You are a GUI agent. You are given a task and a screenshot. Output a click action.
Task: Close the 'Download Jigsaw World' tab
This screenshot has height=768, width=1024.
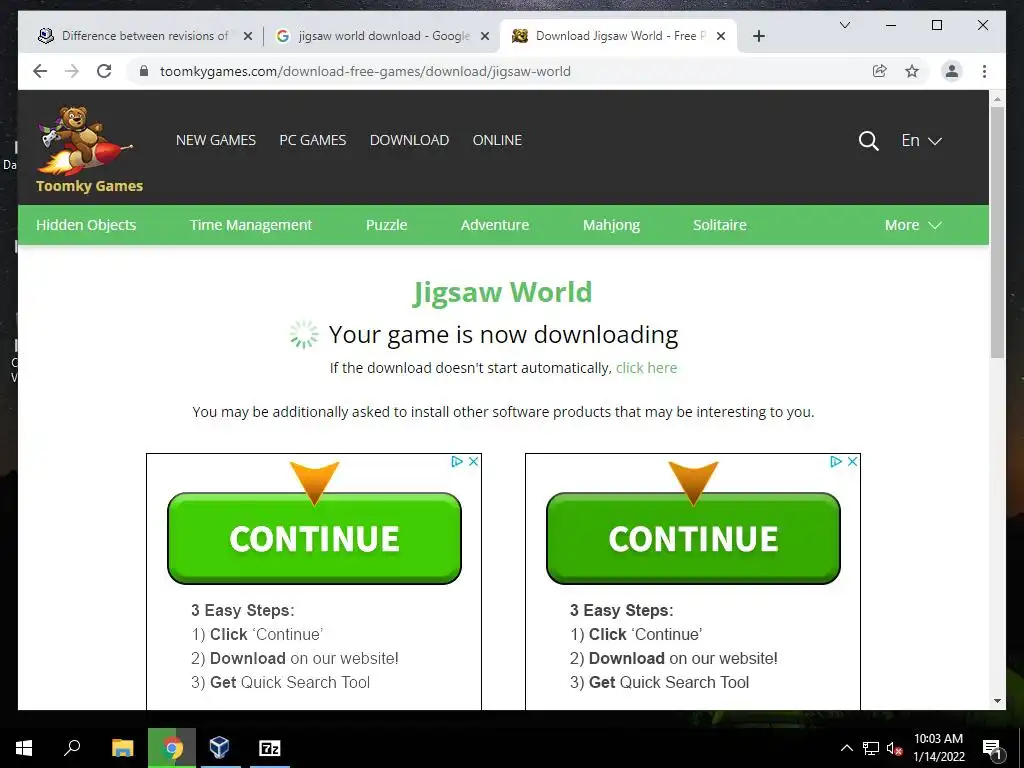click(720, 36)
